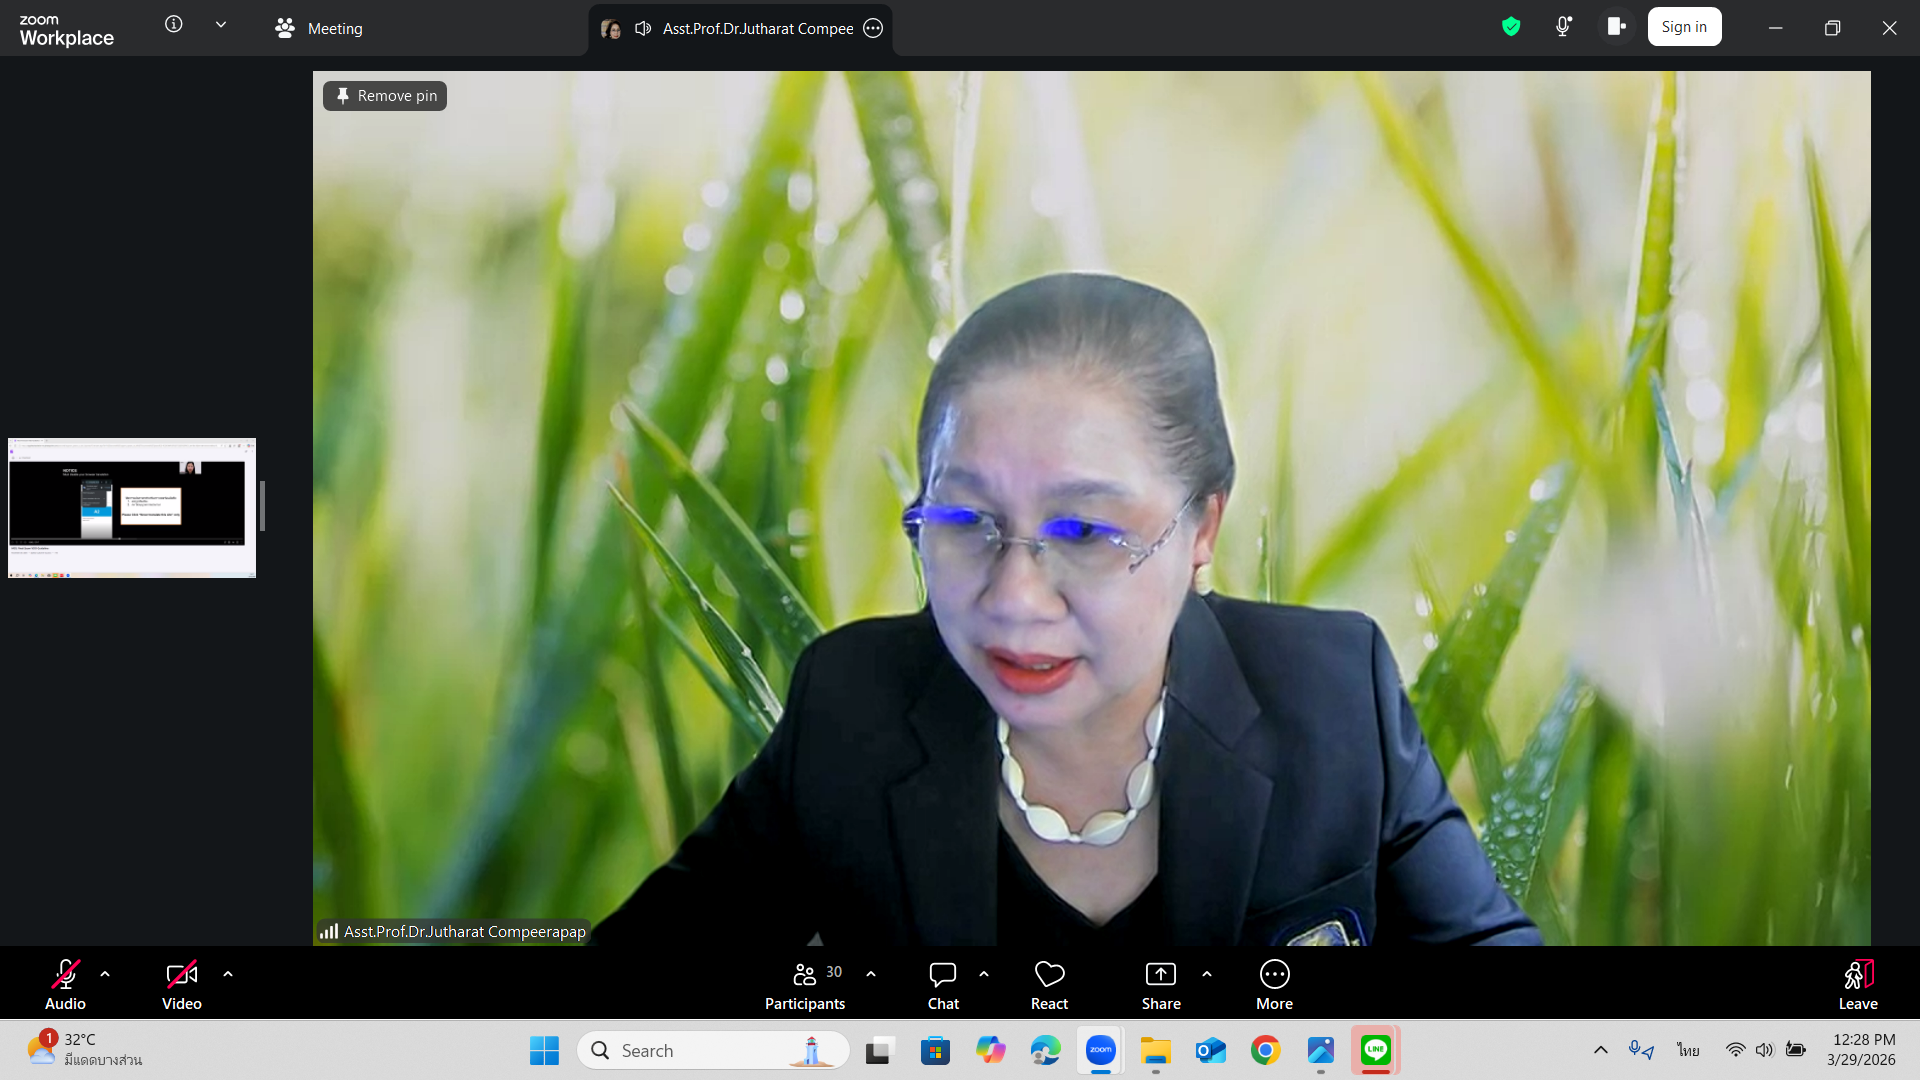This screenshot has width=1920, height=1080.
Task: Expand video settings arrow next to Video
Action: (x=228, y=974)
